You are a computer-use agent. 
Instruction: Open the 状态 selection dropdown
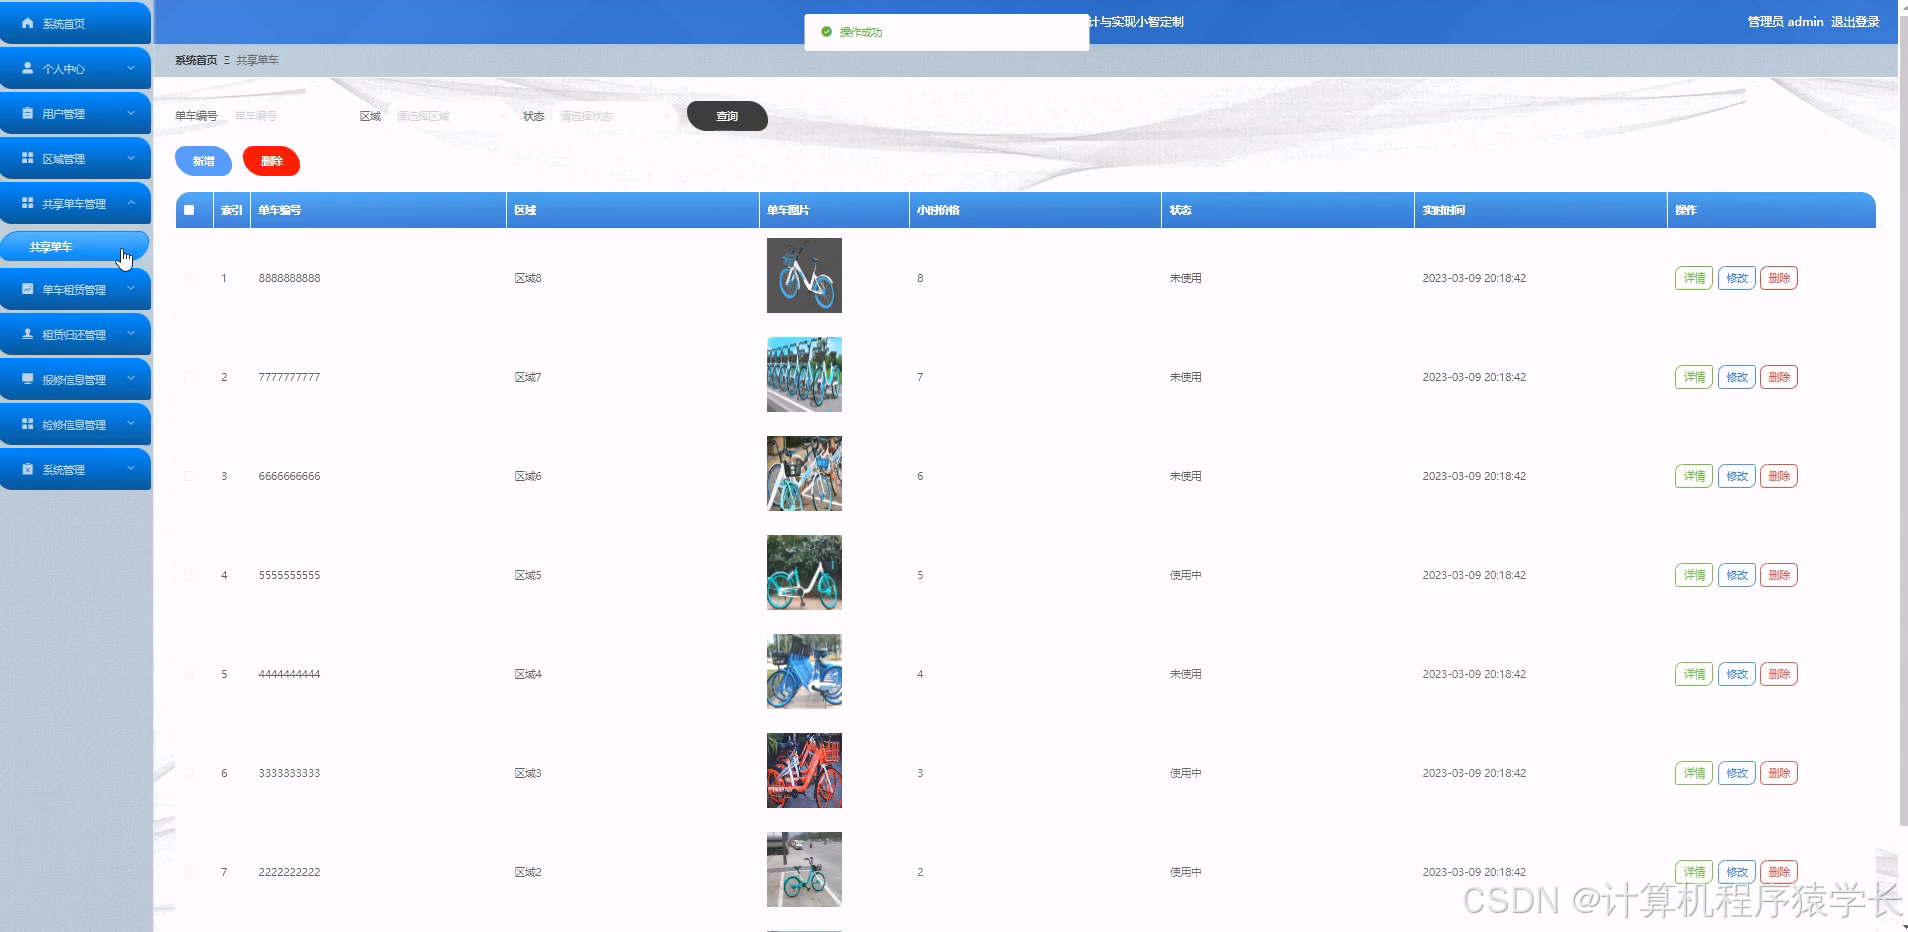click(615, 116)
